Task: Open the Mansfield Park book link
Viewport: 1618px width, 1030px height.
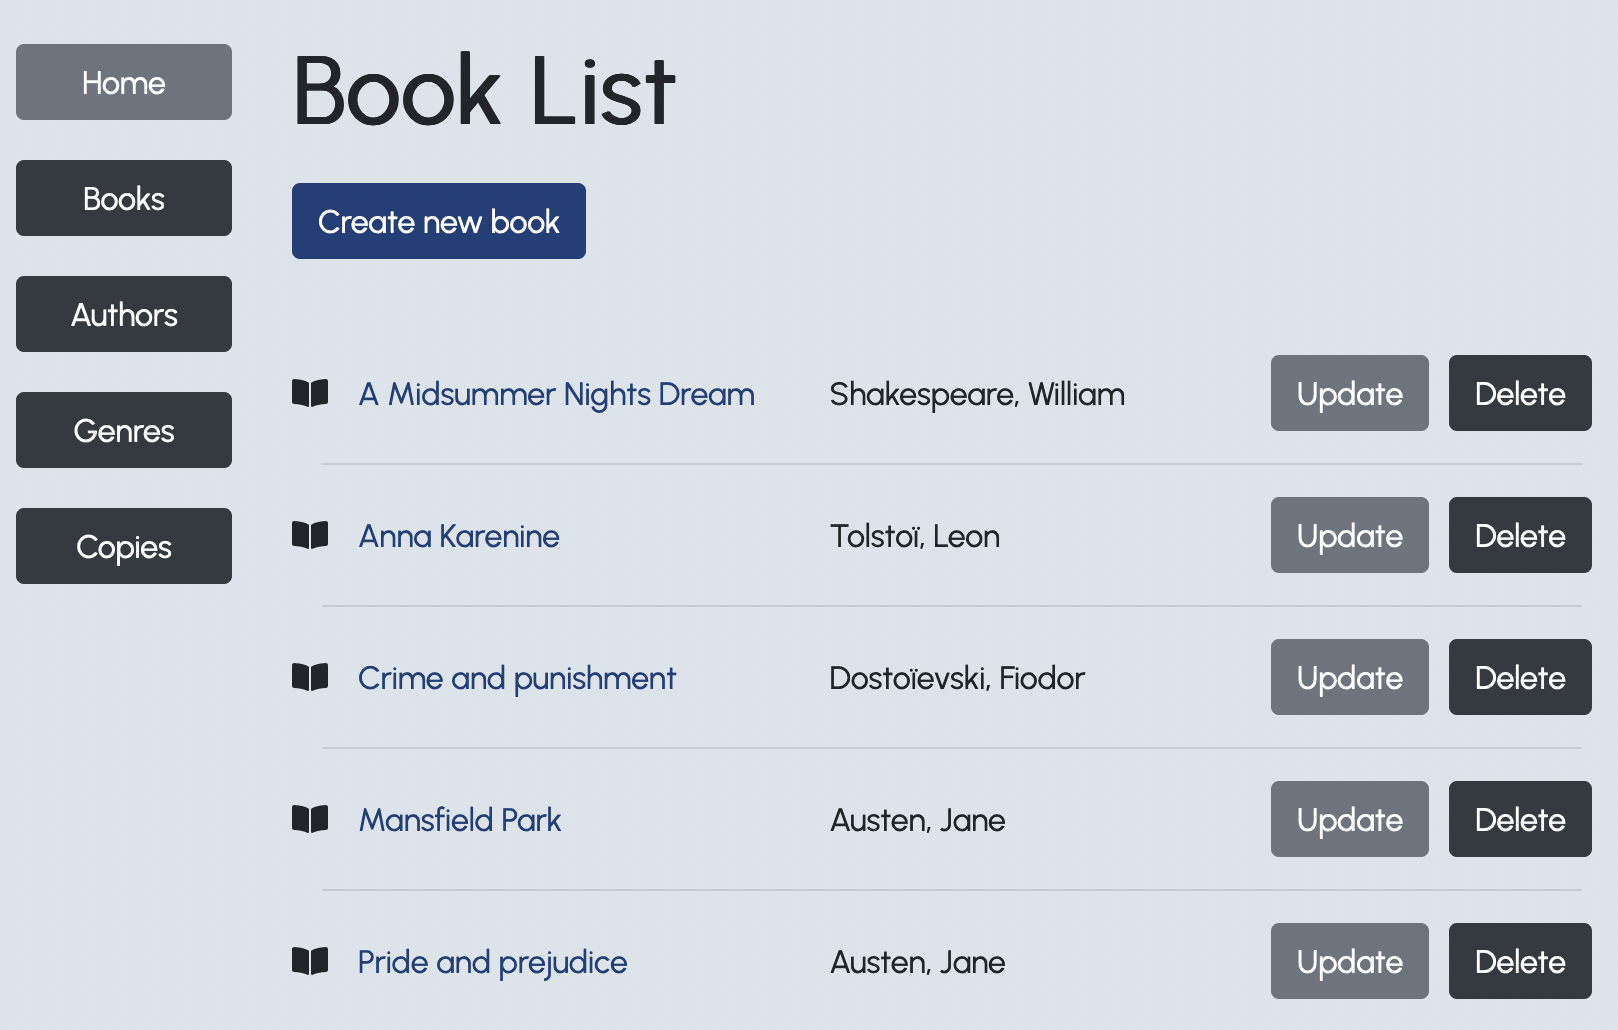Action: coord(460,820)
